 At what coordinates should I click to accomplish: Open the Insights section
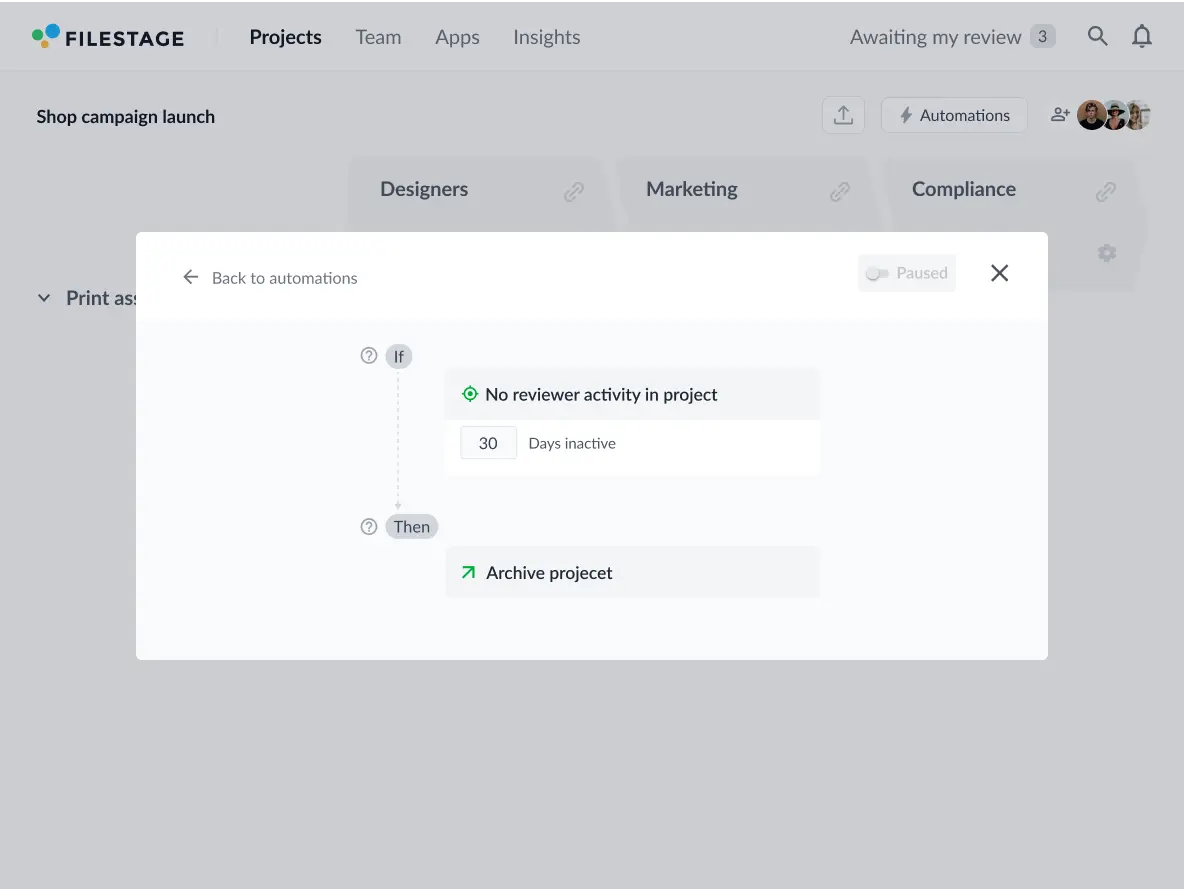546,37
